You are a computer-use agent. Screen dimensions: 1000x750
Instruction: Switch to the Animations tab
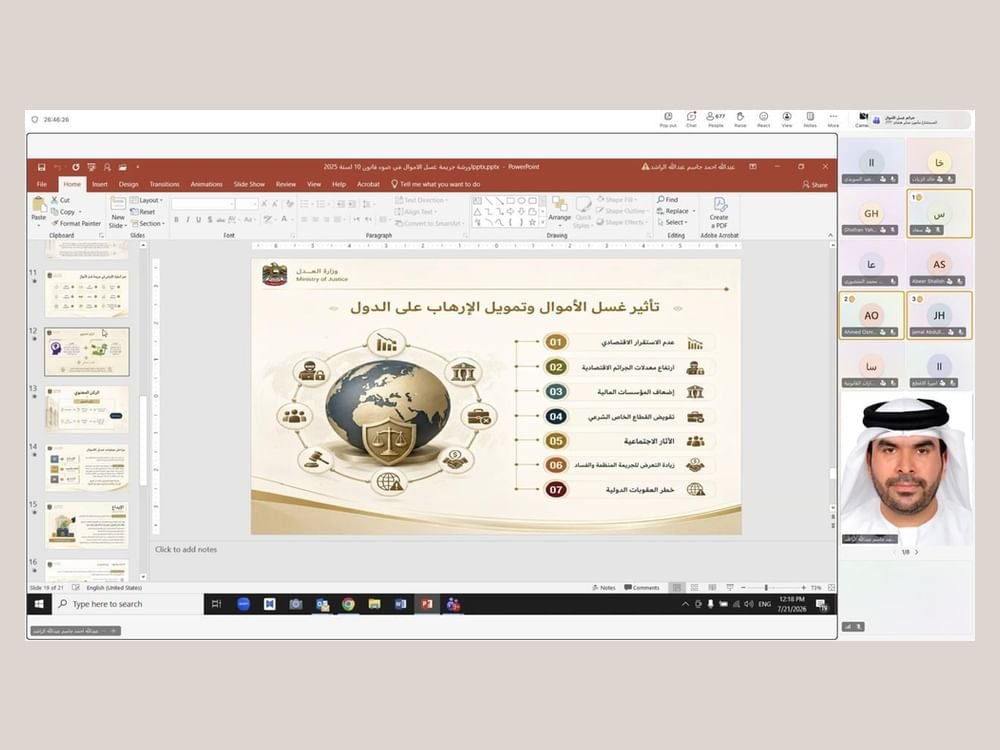point(207,184)
